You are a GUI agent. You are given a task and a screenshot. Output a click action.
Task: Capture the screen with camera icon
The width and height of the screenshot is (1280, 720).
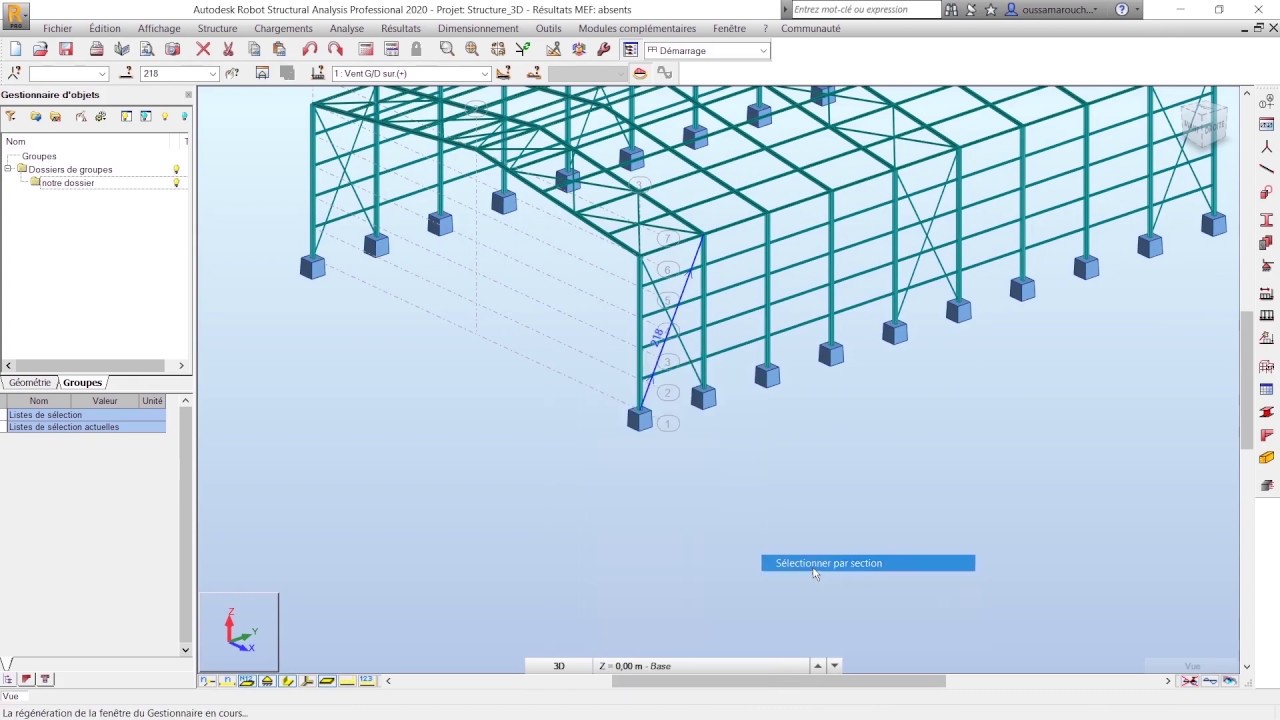point(172,50)
